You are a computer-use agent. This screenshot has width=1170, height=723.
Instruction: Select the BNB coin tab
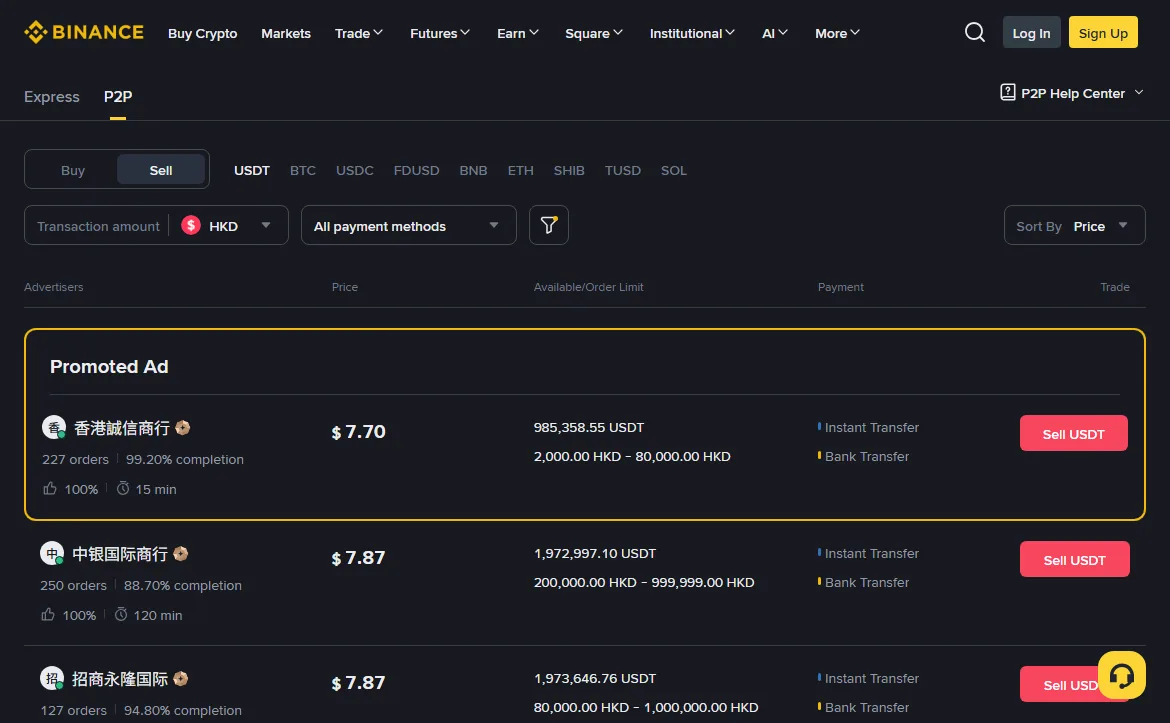coord(473,170)
